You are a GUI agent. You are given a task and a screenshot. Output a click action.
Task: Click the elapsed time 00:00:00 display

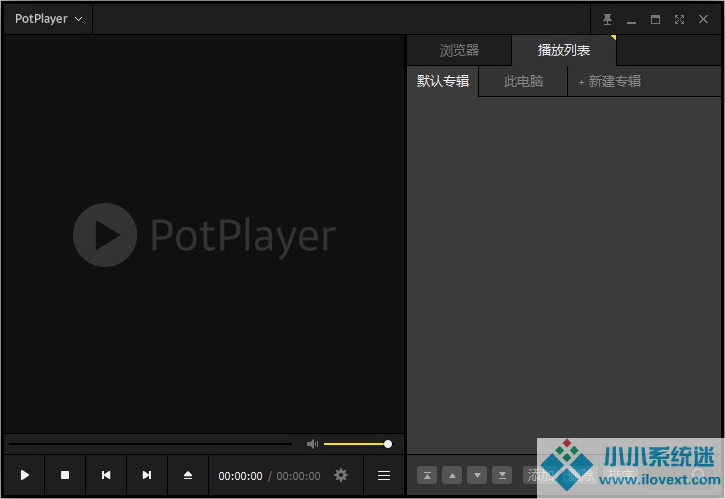[240, 476]
